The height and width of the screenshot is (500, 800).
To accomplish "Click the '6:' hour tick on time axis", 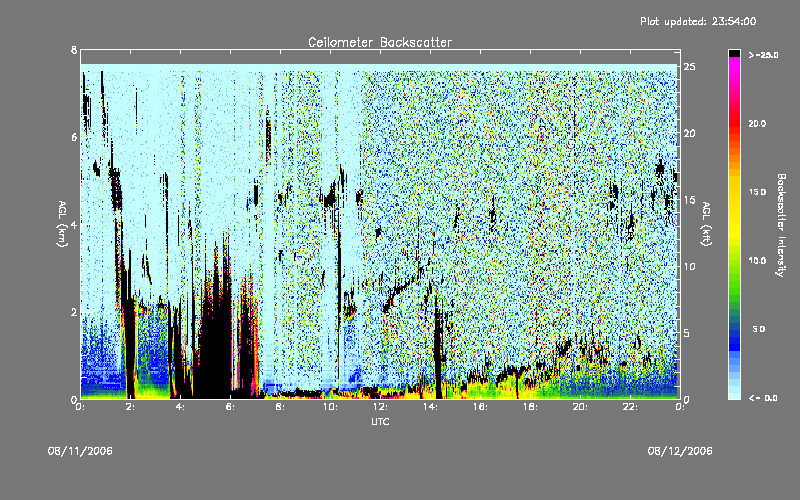I will coord(230,407).
